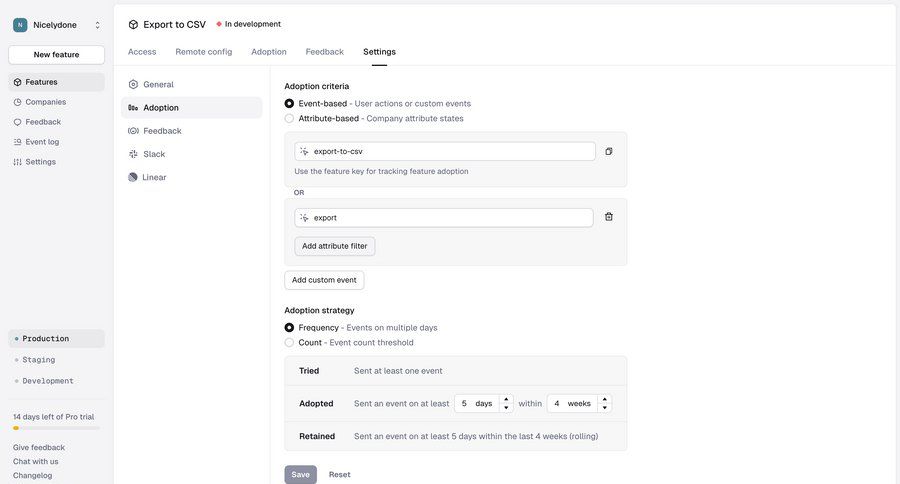The width and height of the screenshot is (900, 484).
Task: Decrease the weeks stepper value
Action: coord(604,408)
